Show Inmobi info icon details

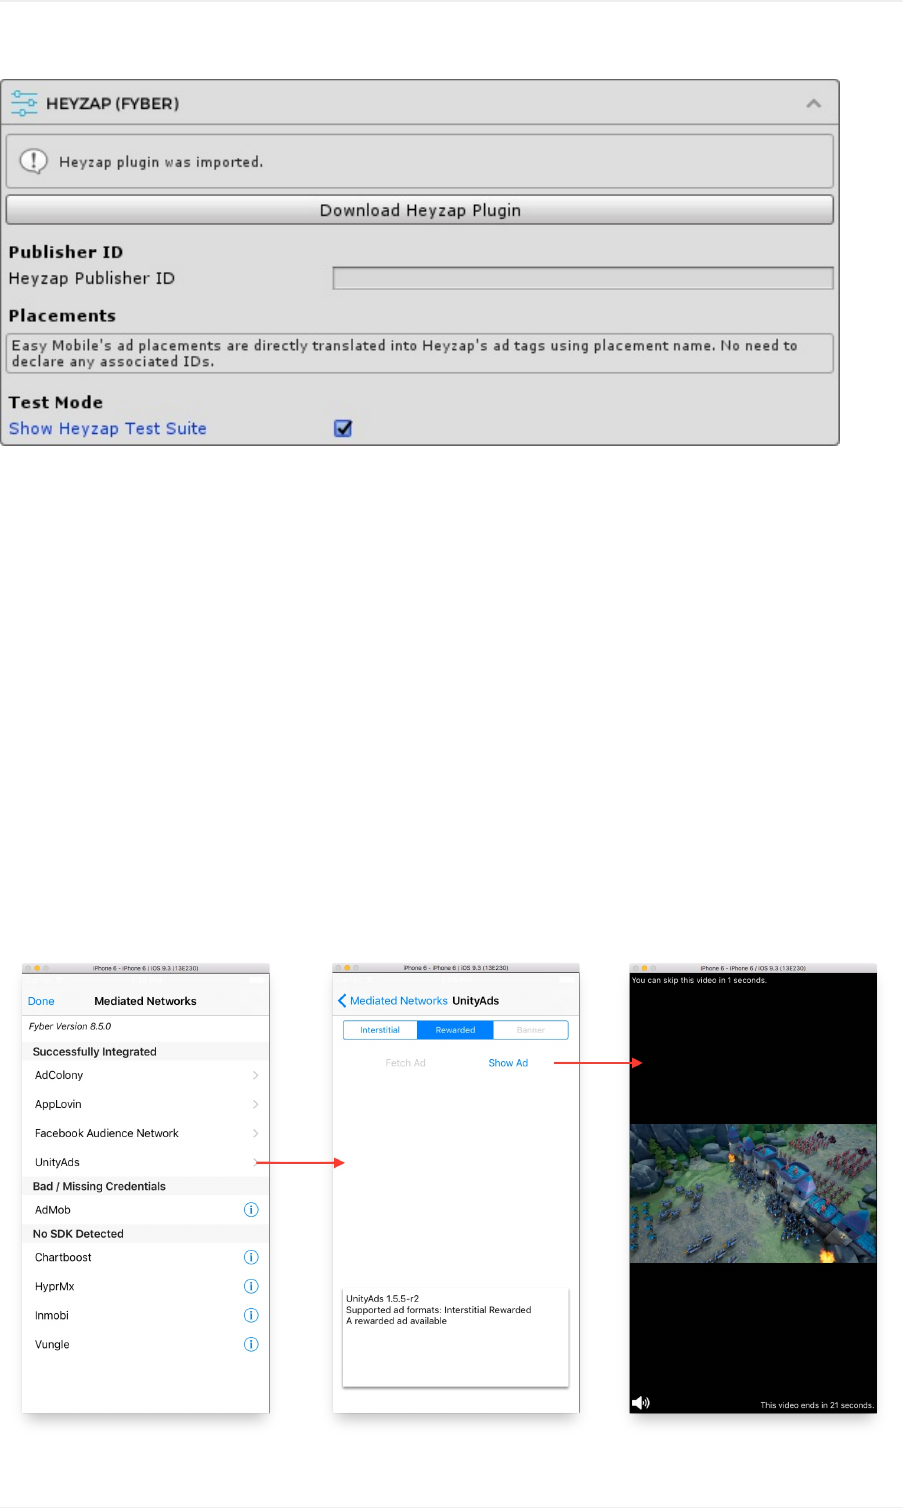tap(251, 1315)
